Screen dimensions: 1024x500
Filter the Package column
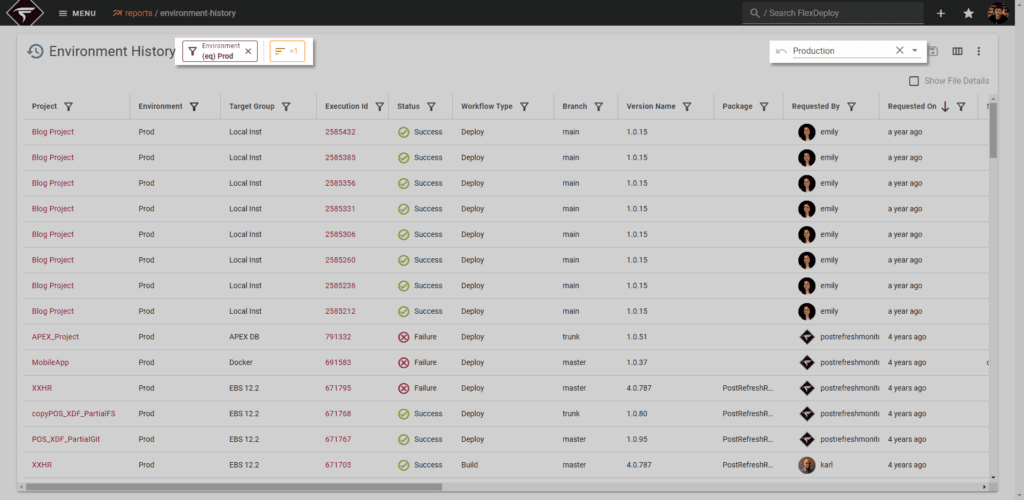click(764, 106)
